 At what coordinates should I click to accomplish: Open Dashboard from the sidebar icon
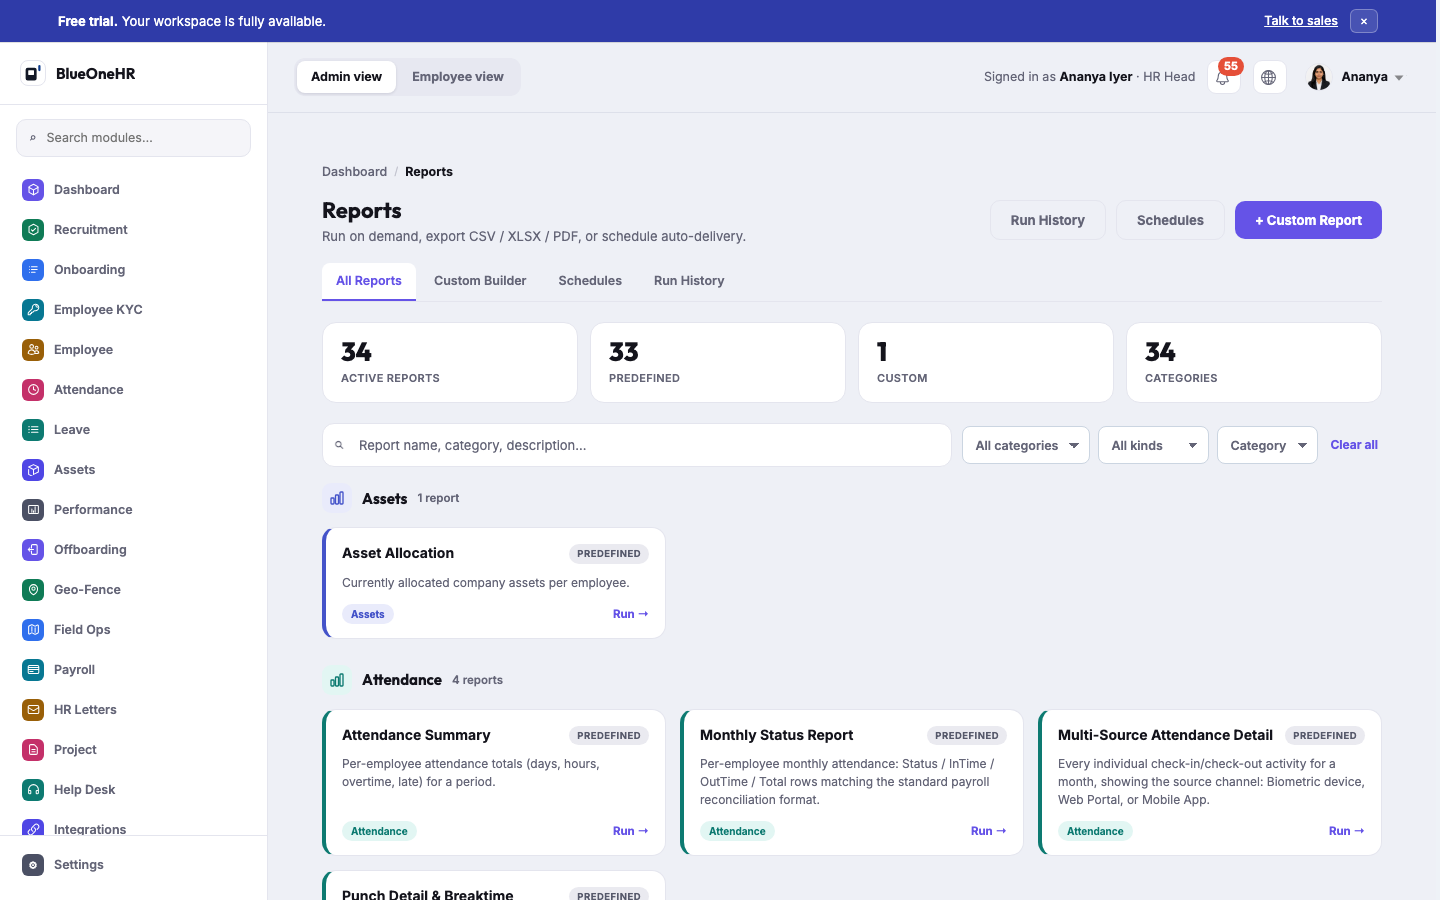33,189
